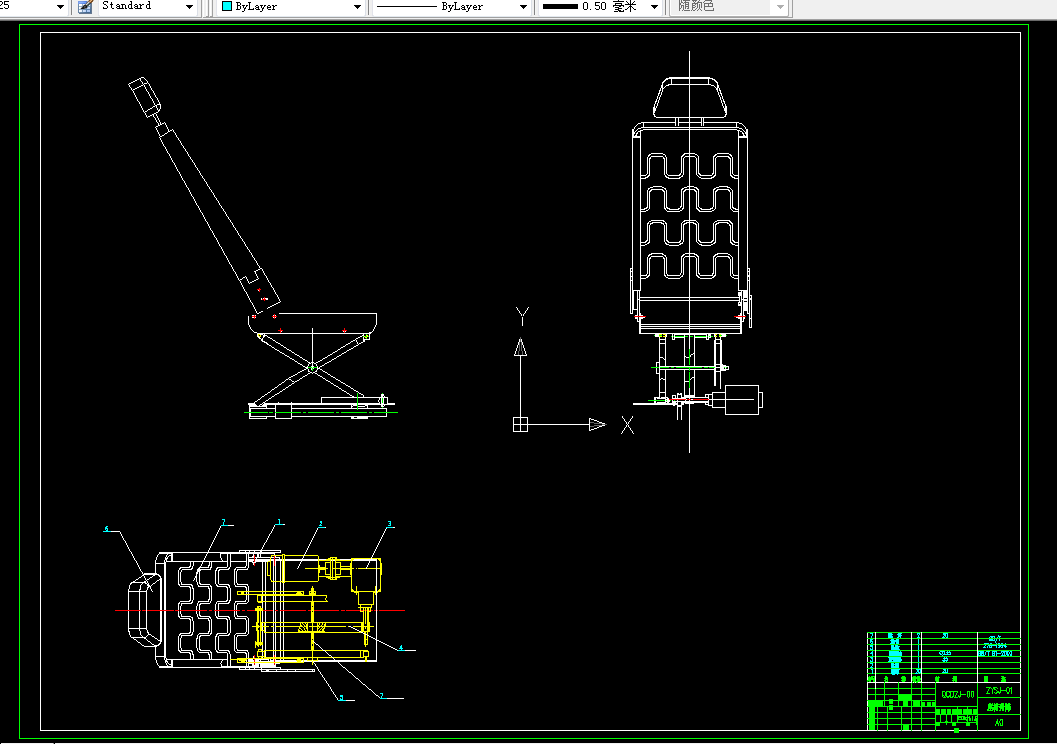Select callout number 5 in the top view
This screenshot has height=744, width=1057.
(x=341, y=698)
